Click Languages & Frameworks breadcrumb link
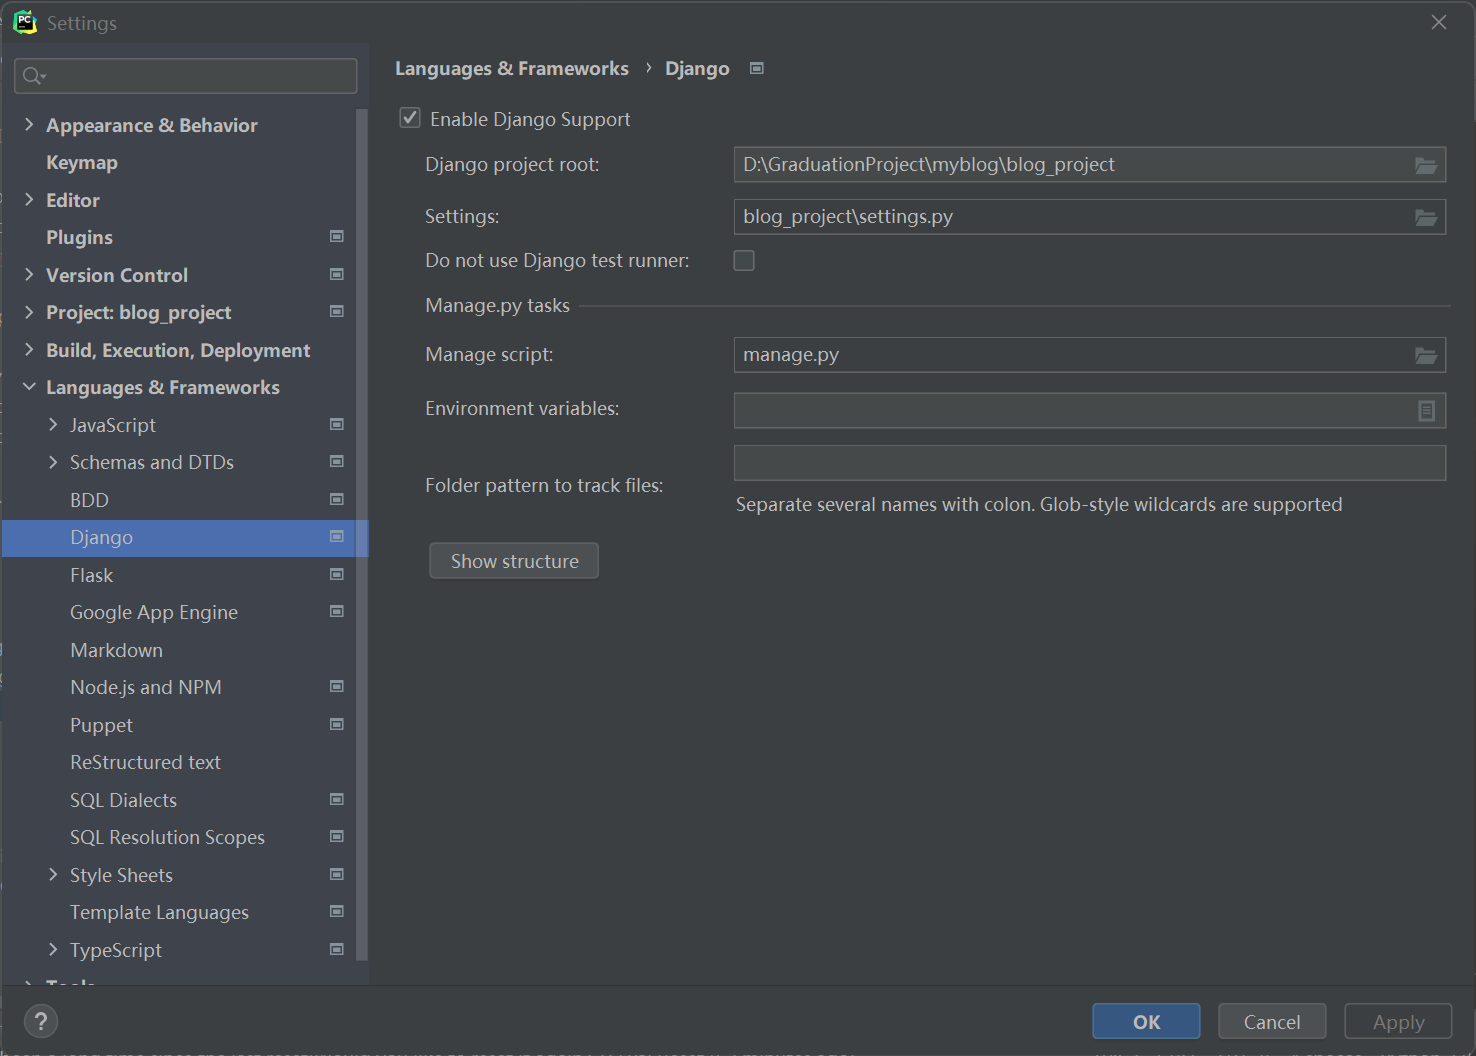 (x=512, y=68)
